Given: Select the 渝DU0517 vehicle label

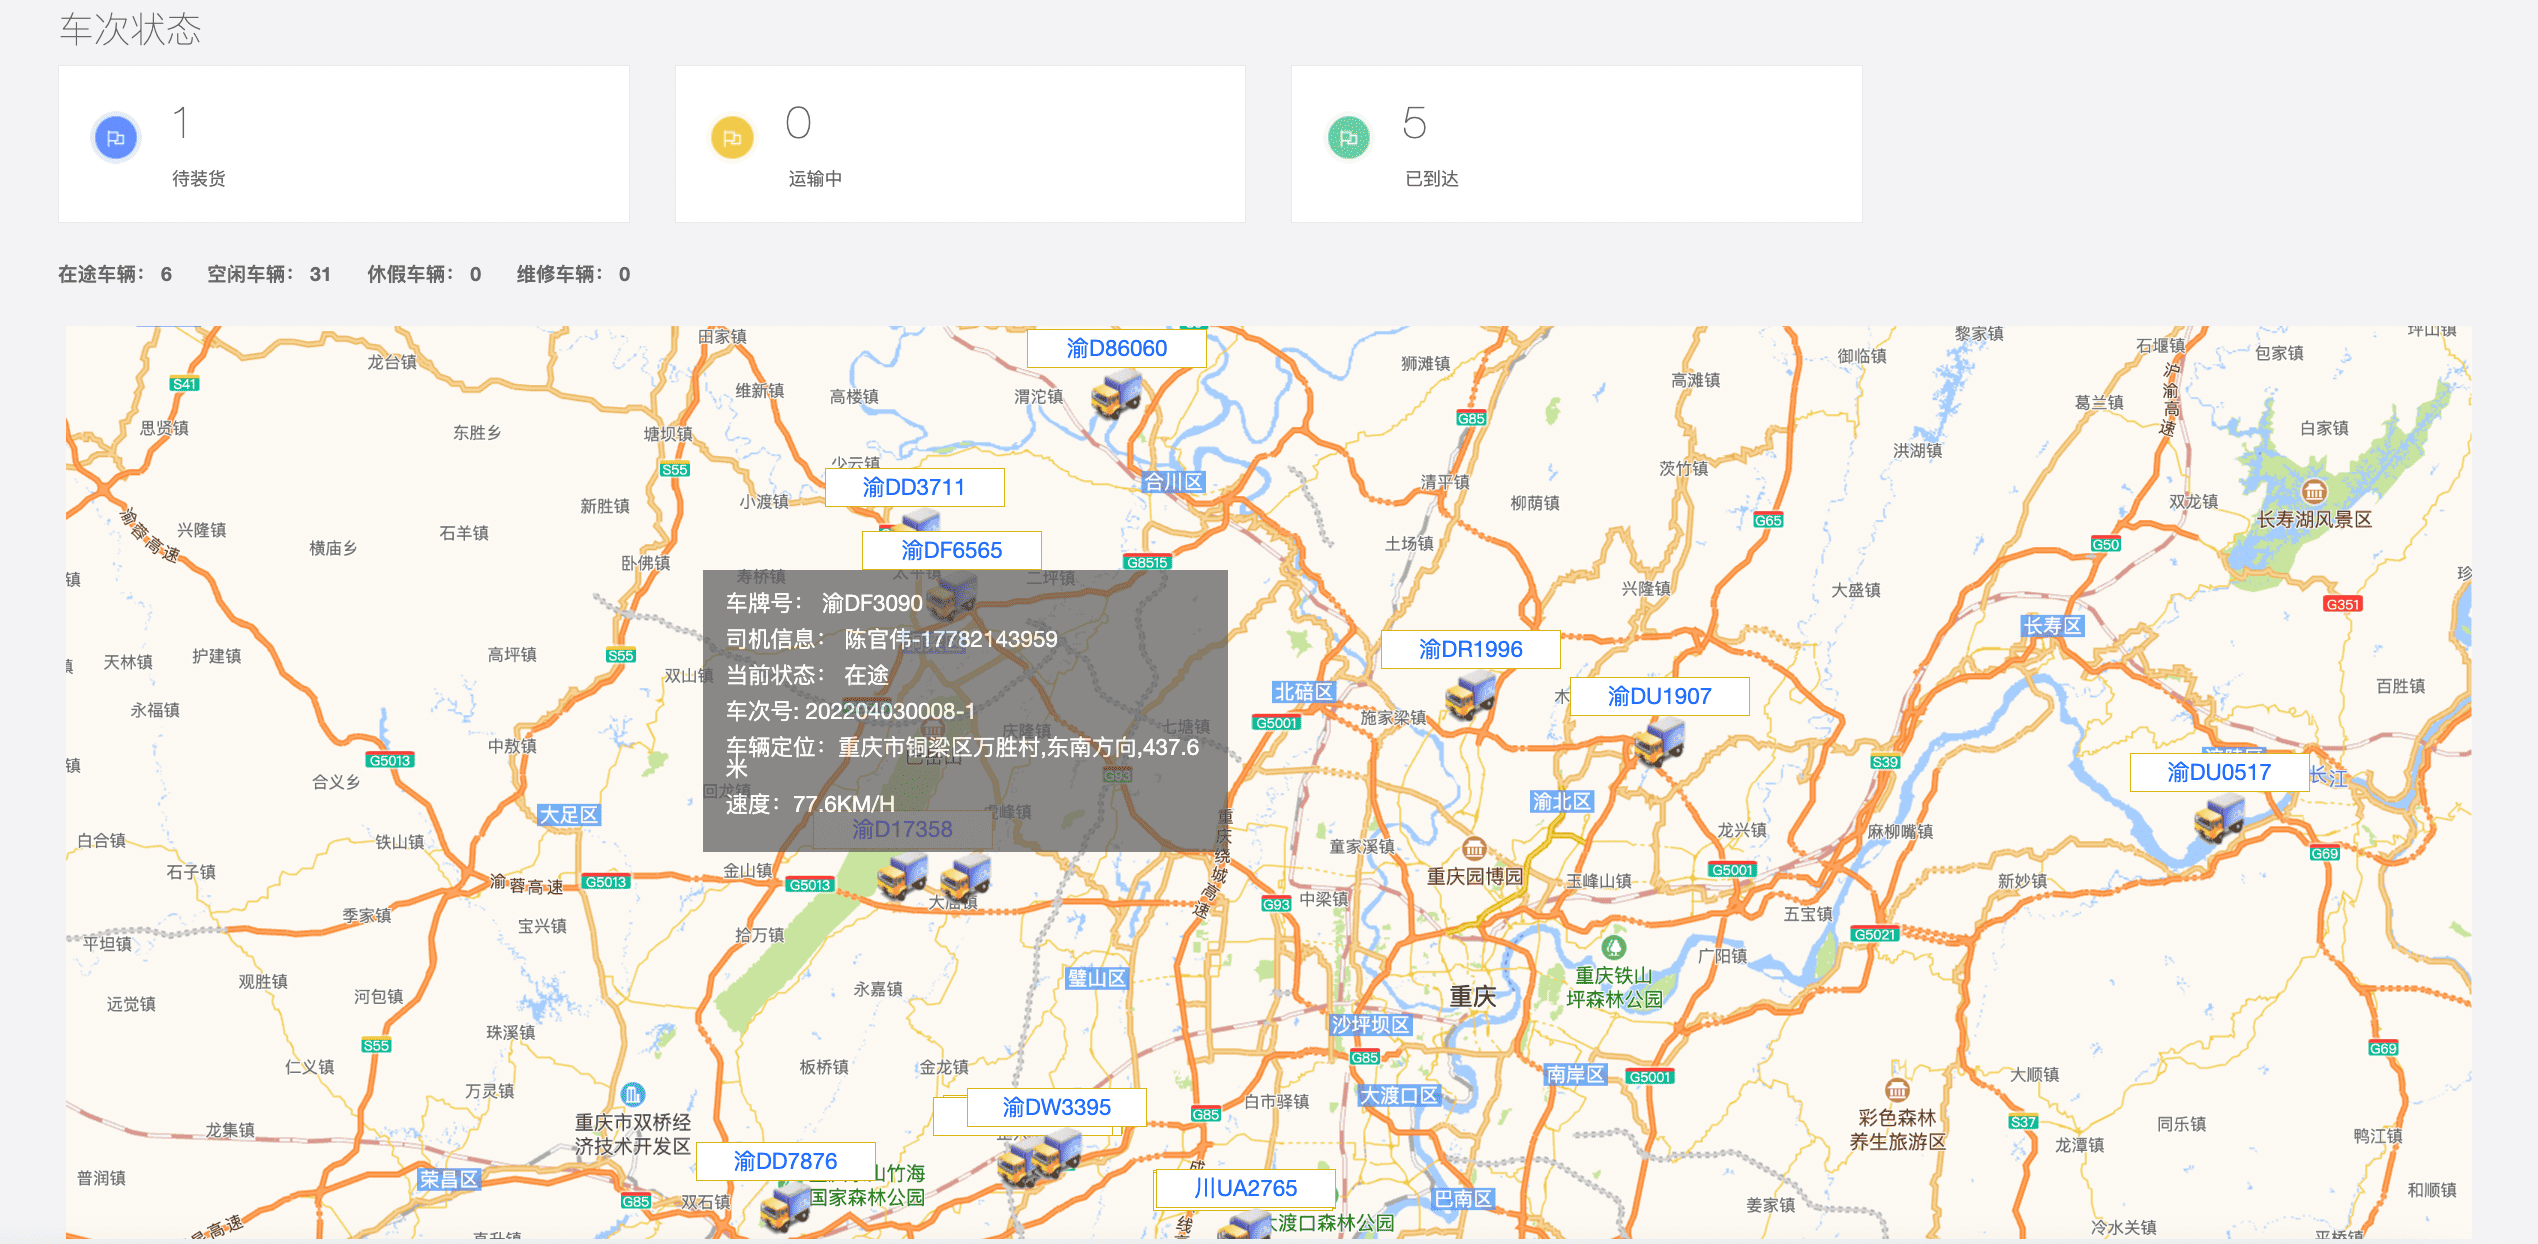Looking at the screenshot, I should click(x=2220, y=772).
